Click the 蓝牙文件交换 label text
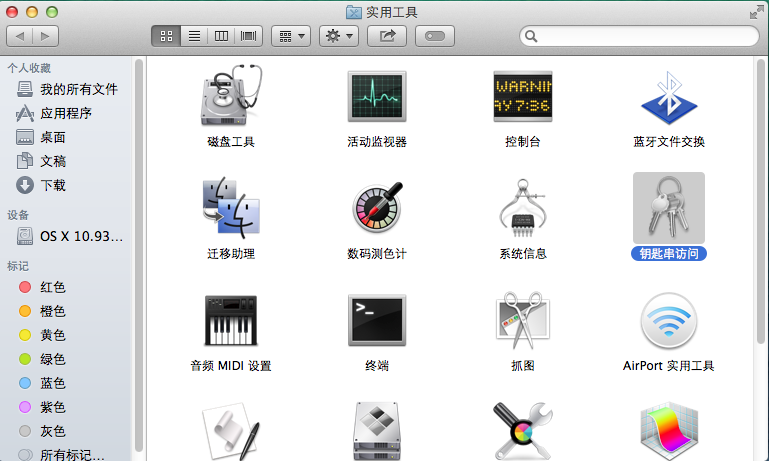769x461 pixels. (669, 142)
